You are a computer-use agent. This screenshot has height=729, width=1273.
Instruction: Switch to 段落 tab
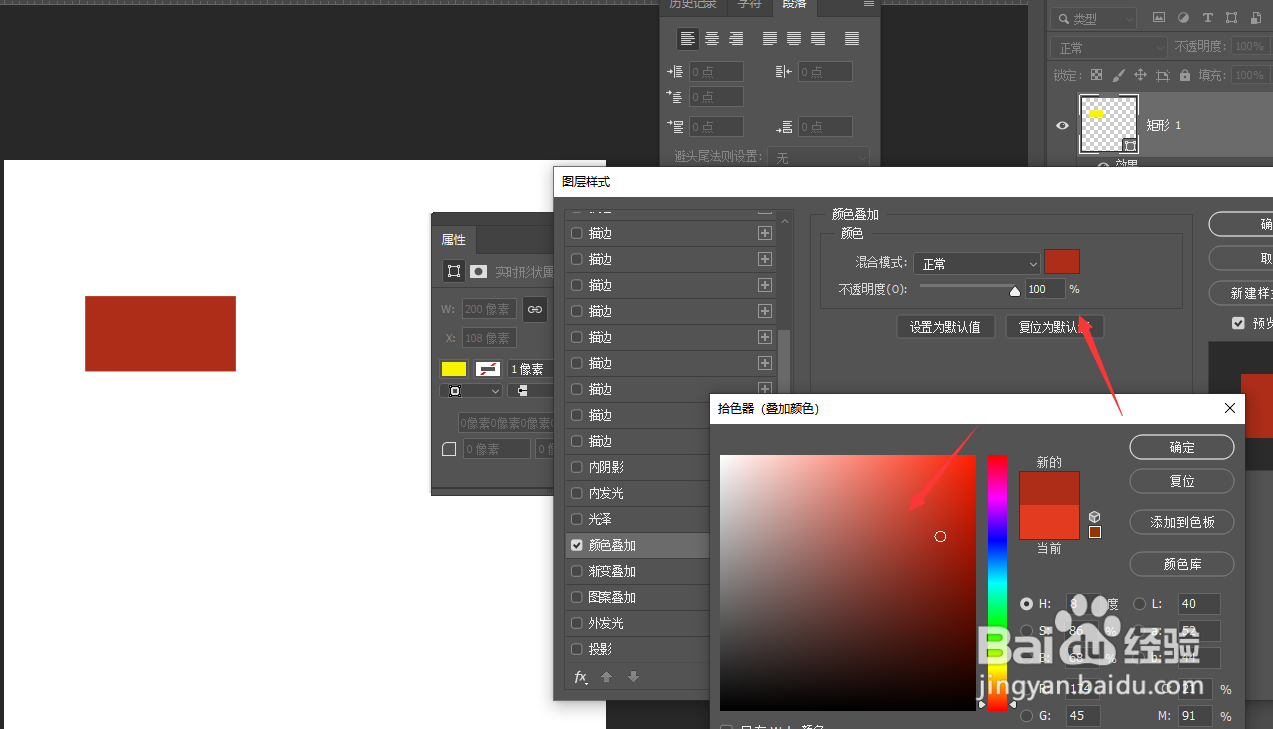tap(794, 5)
